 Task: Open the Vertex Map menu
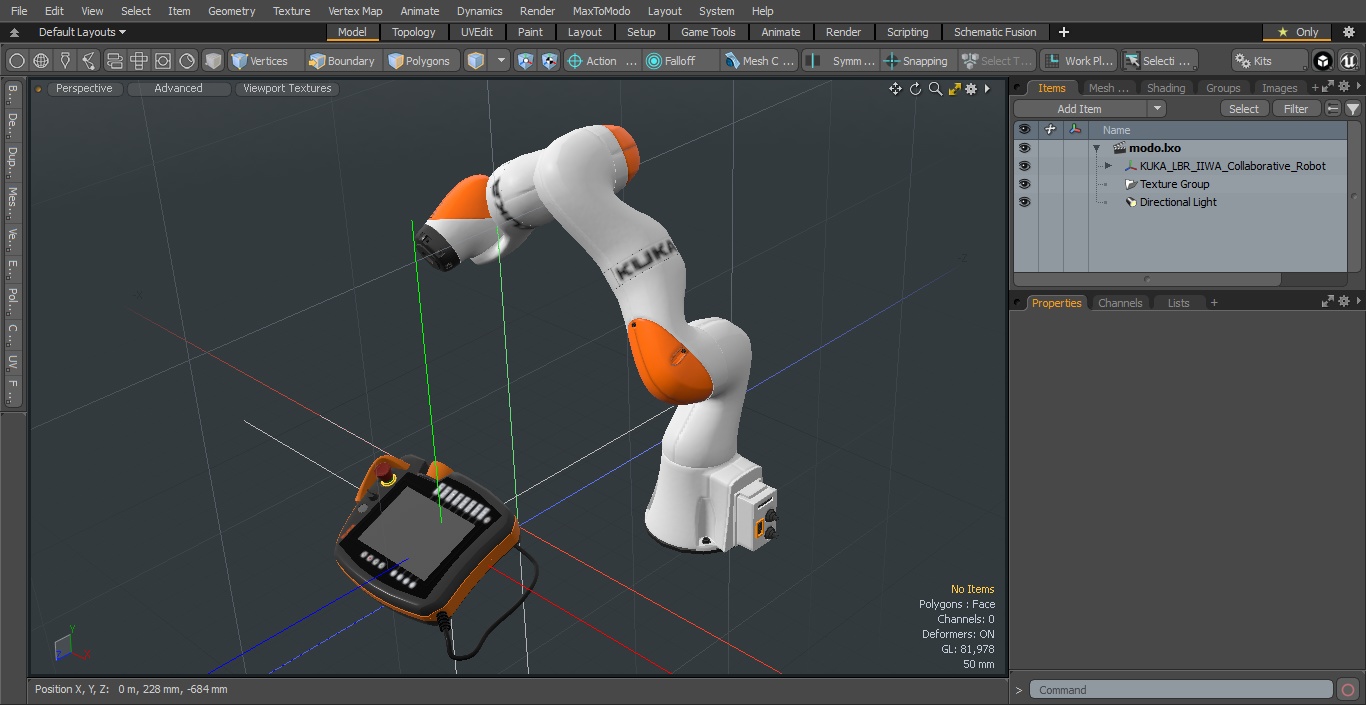[355, 11]
